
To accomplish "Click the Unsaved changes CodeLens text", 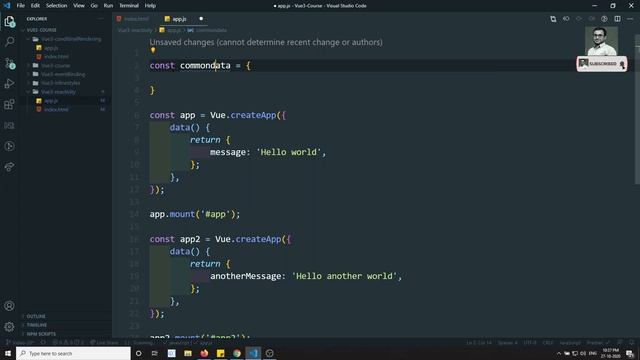I will coord(266,42).
